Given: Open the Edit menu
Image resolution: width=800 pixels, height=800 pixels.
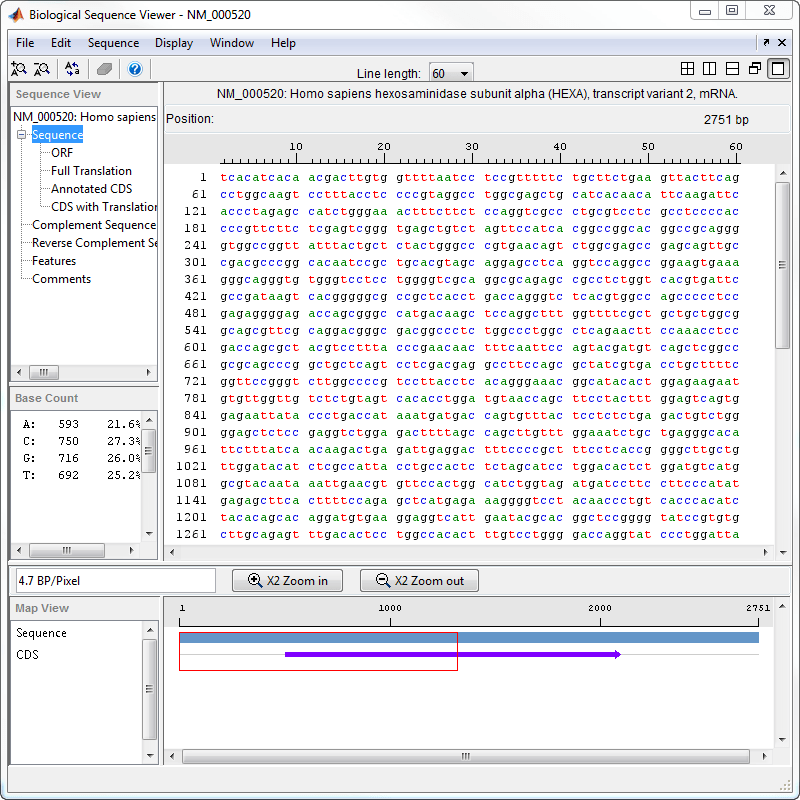Looking at the screenshot, I should click(x=61, y=43).
